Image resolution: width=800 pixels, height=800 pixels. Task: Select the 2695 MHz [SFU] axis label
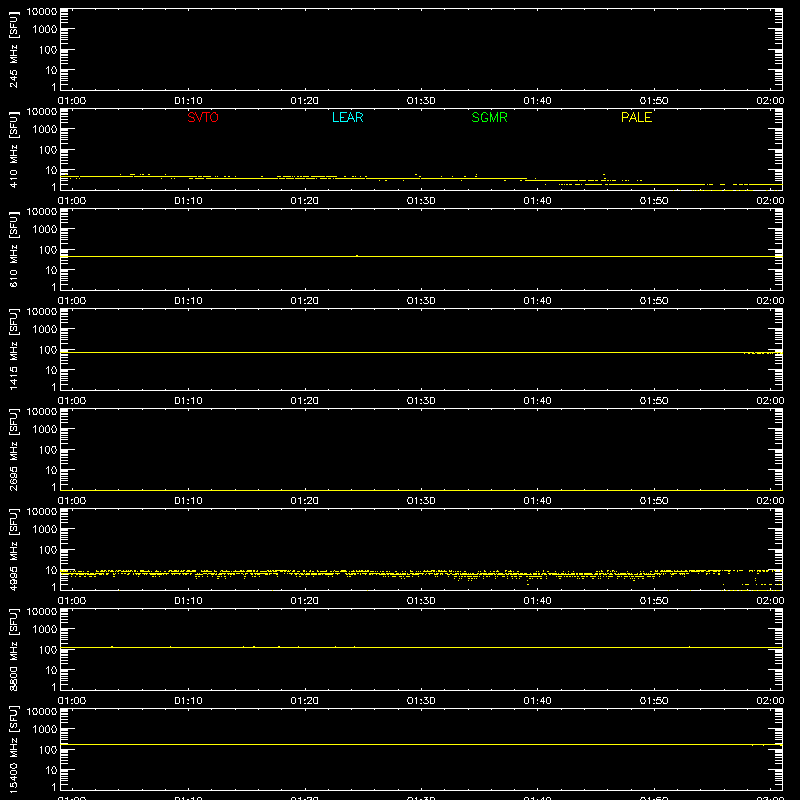(x=13, y=449)
